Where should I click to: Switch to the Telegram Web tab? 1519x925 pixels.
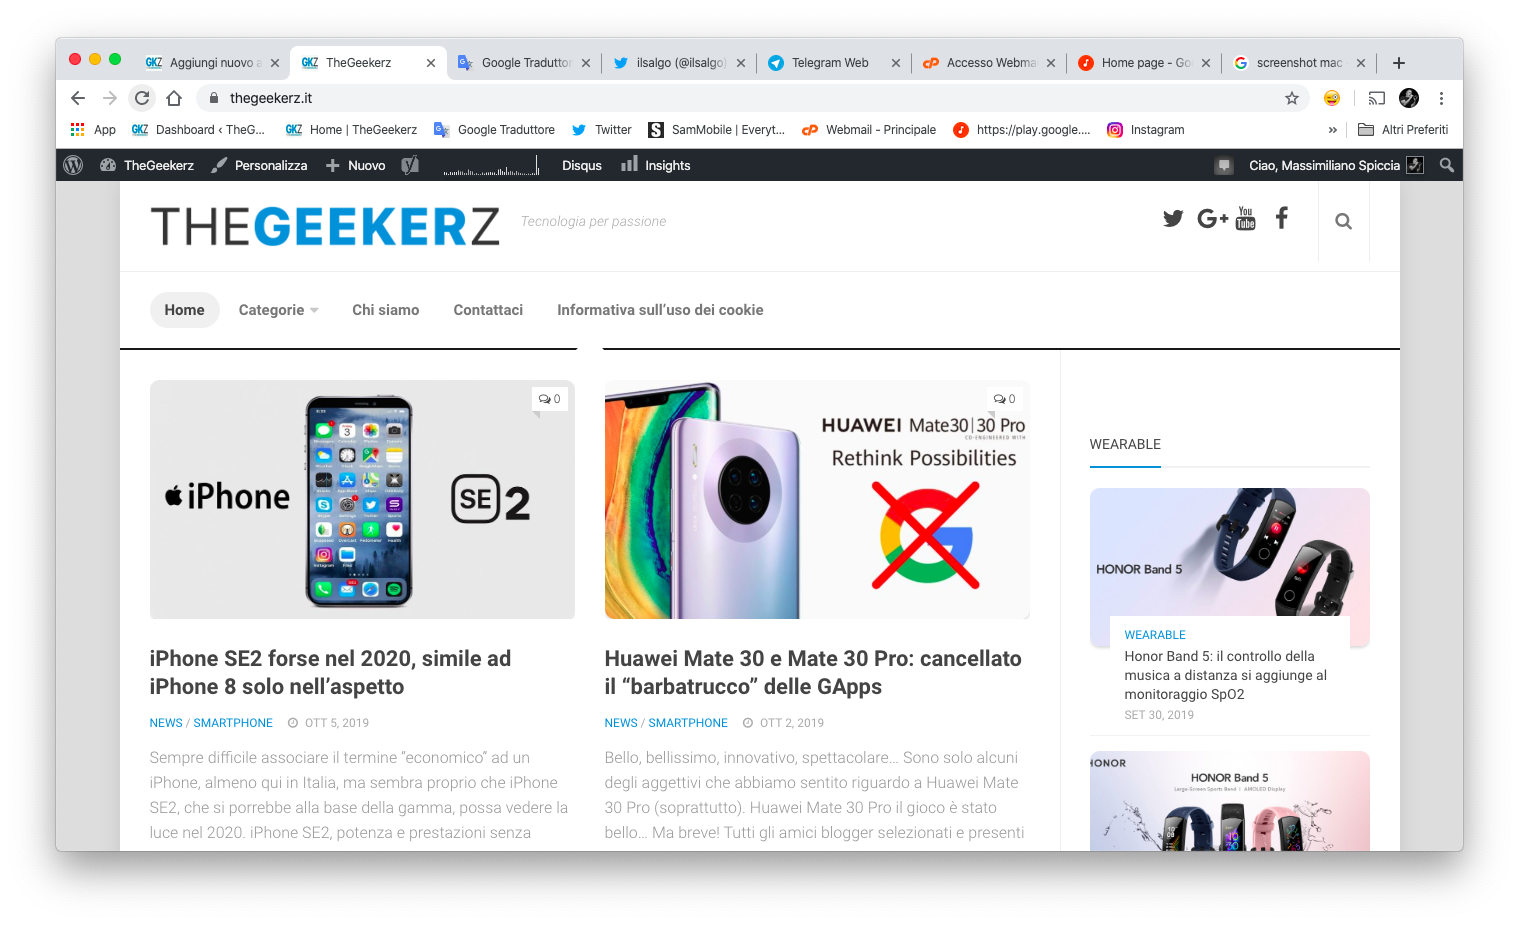pyautogui.click(x=830, y=62)
